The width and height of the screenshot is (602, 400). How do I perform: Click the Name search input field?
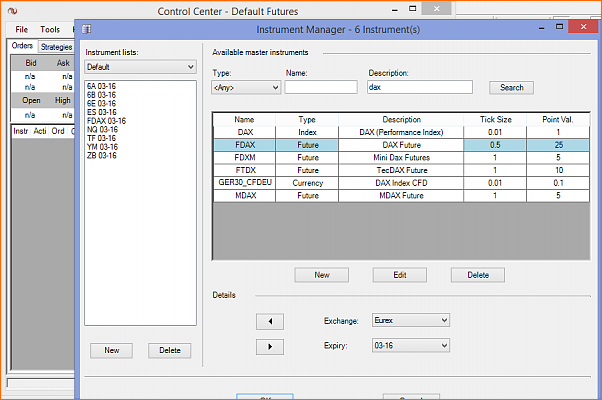coord(321,87)
